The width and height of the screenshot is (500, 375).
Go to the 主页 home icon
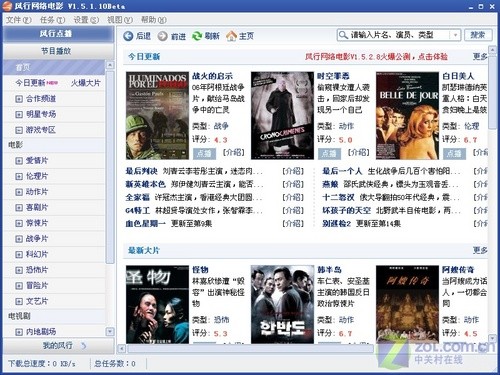[231, 36]
